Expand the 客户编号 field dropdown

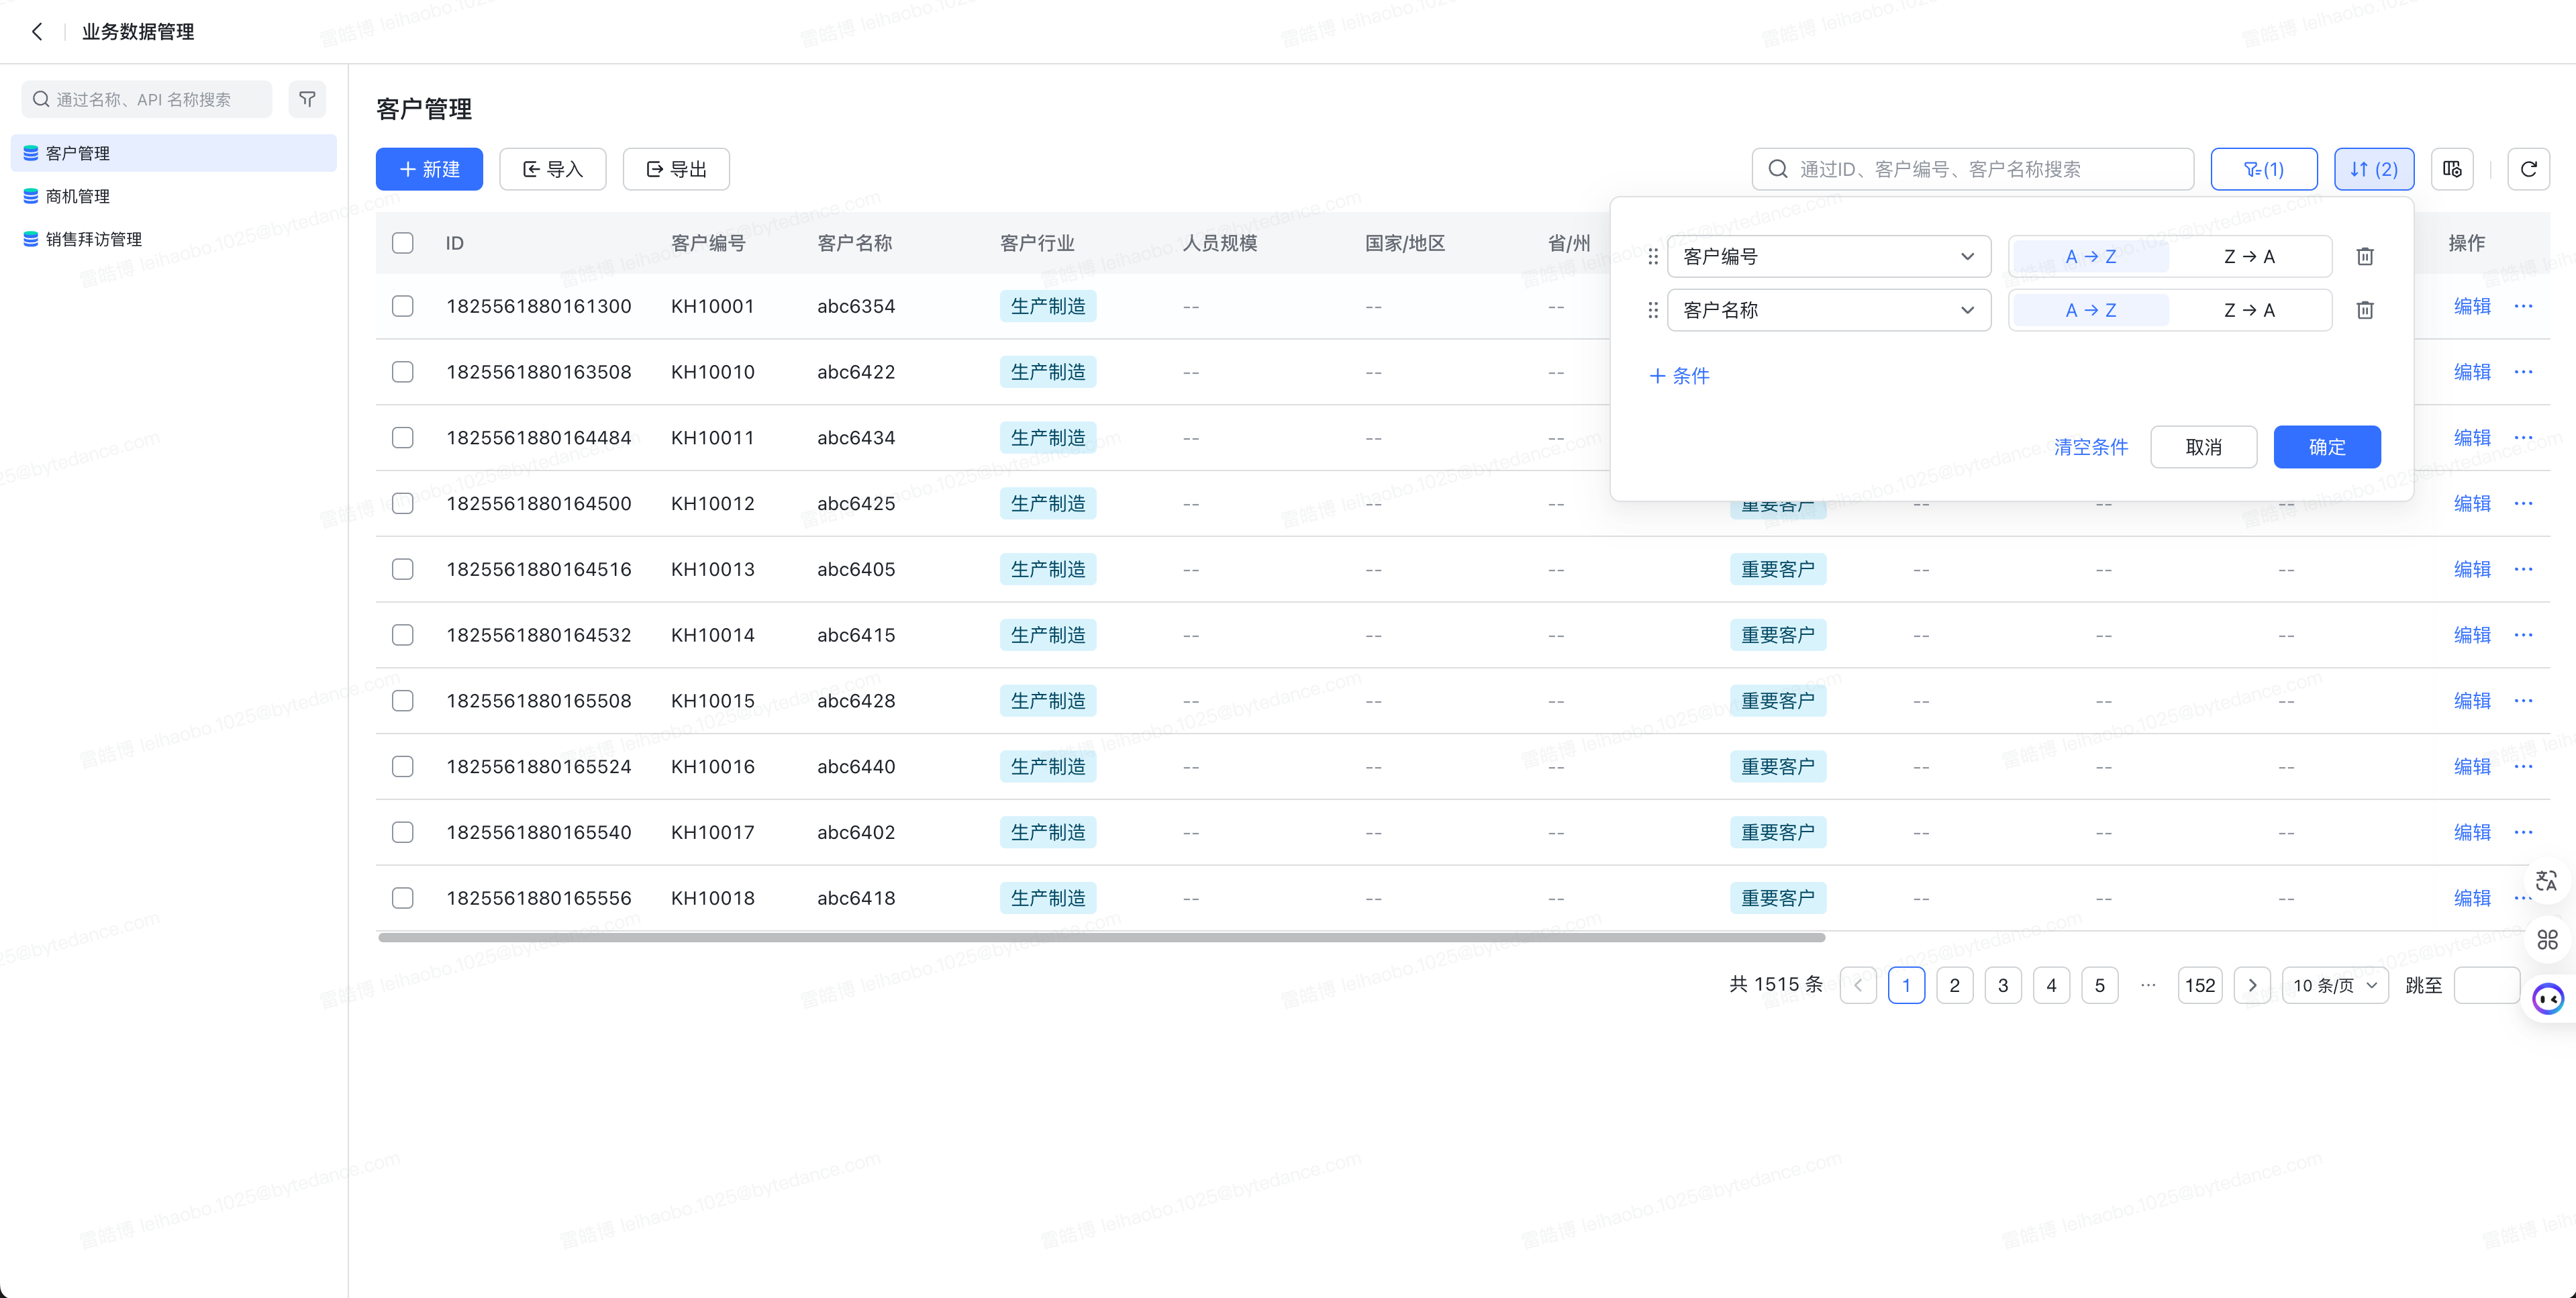point(1828,257)
